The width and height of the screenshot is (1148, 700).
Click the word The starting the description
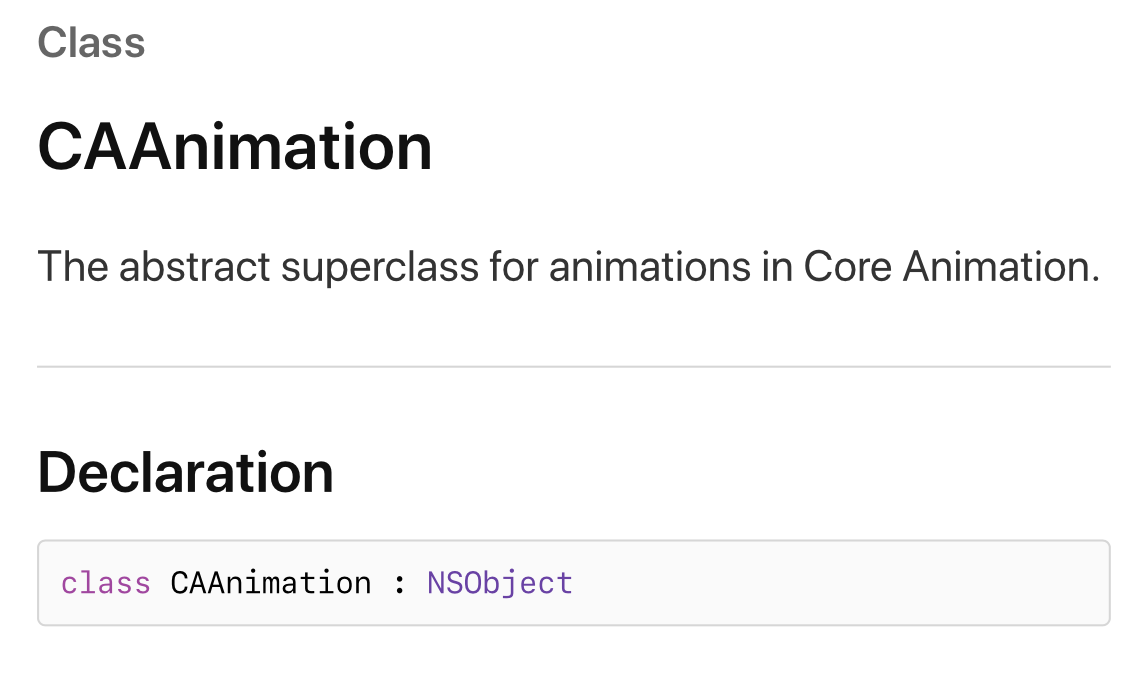pyautogui.click(x=73, y=267)
